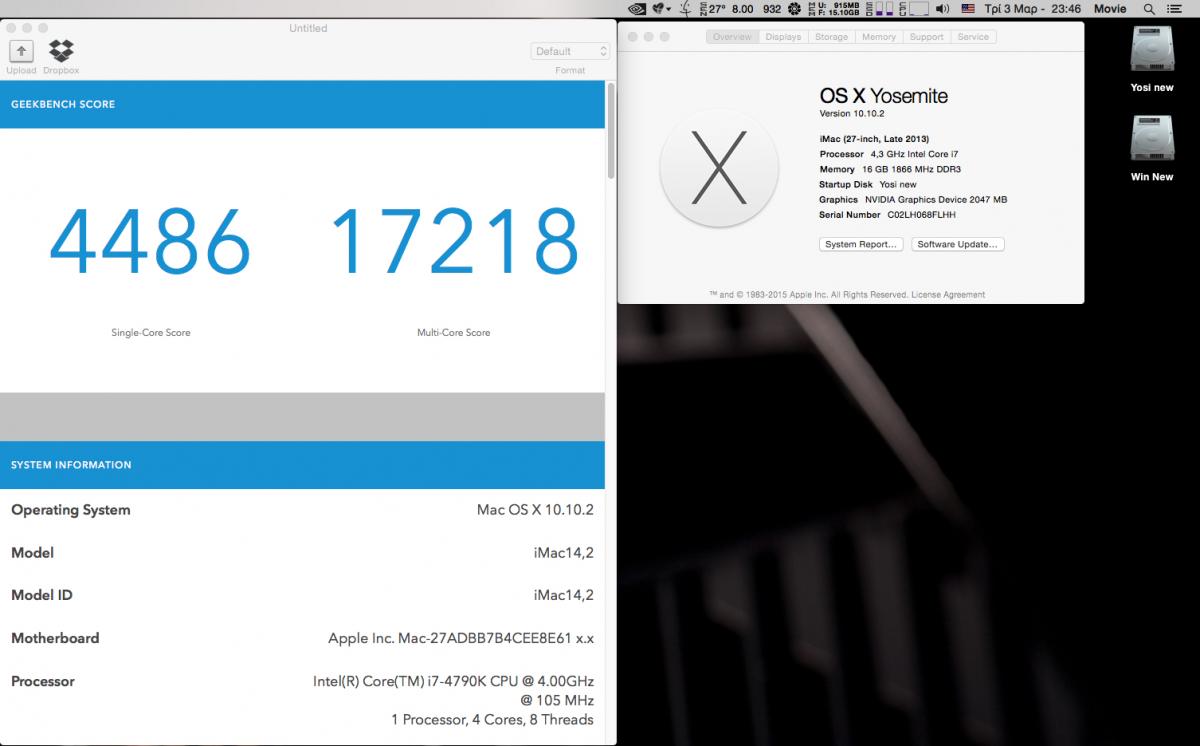This screenshot has height=746, width=1200.
Task: Open the Movie user menu
Action: click(x=1110, y=8)
